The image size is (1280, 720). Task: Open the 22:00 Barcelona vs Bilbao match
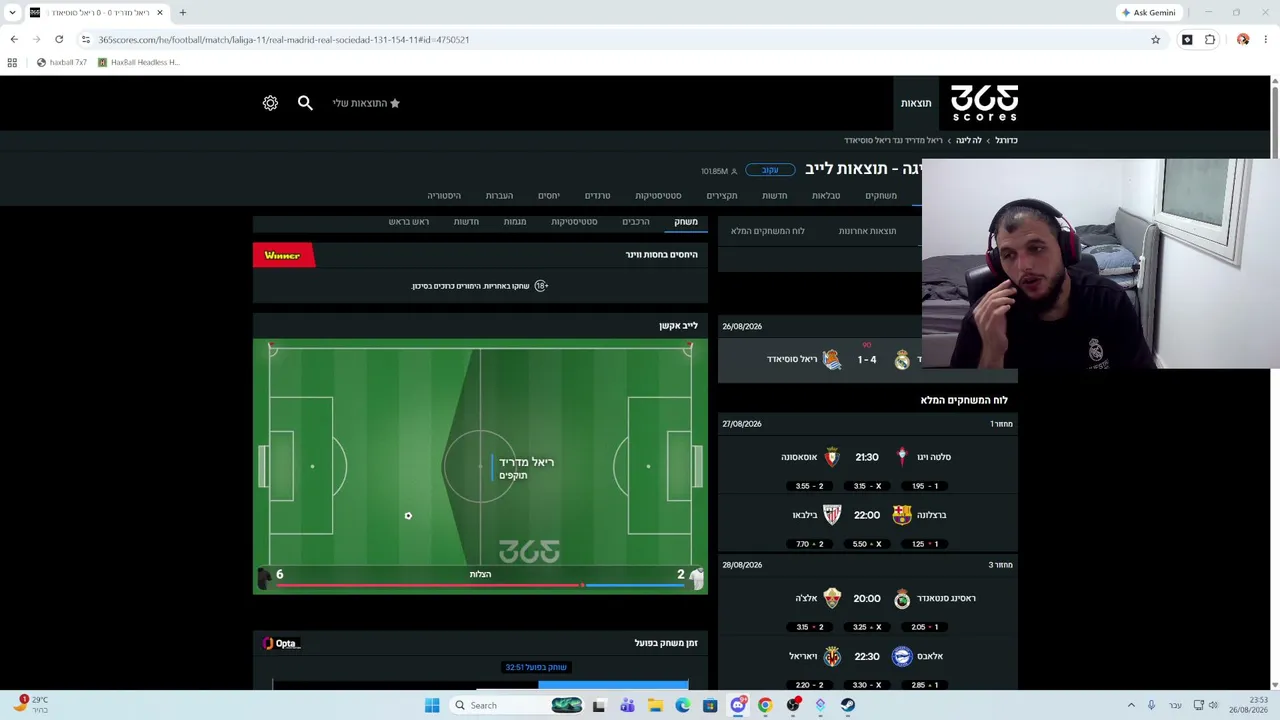[867, 515]
